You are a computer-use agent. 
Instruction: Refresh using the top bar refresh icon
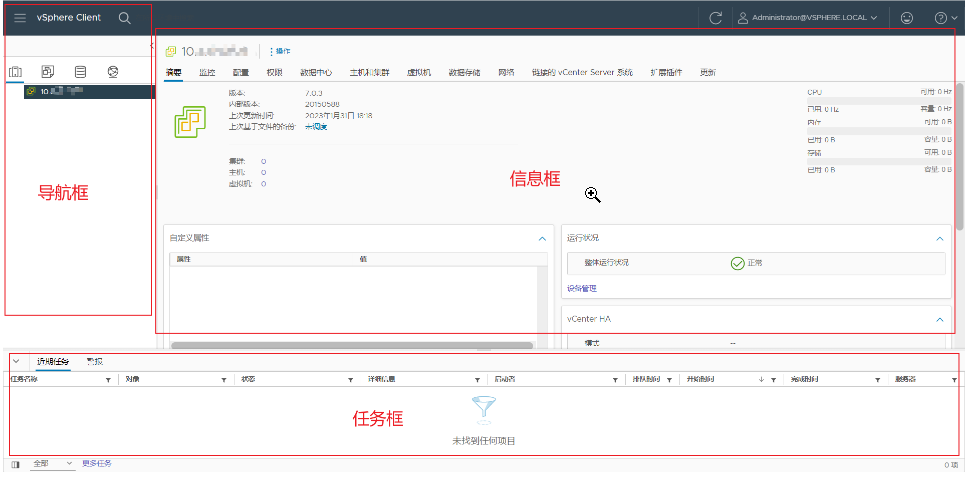point(716,18)
